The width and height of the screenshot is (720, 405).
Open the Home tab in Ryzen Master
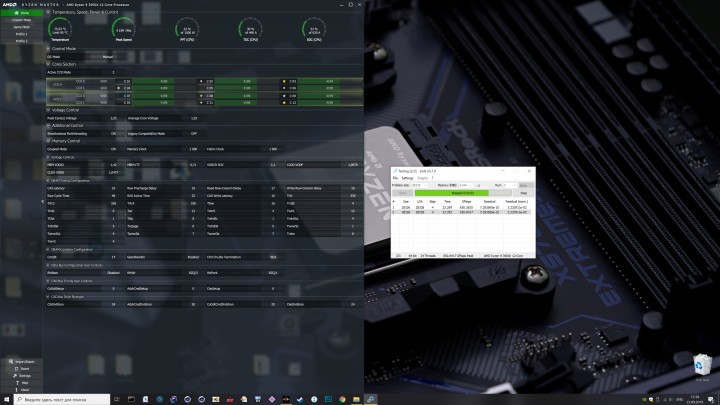tap(22, 13)
